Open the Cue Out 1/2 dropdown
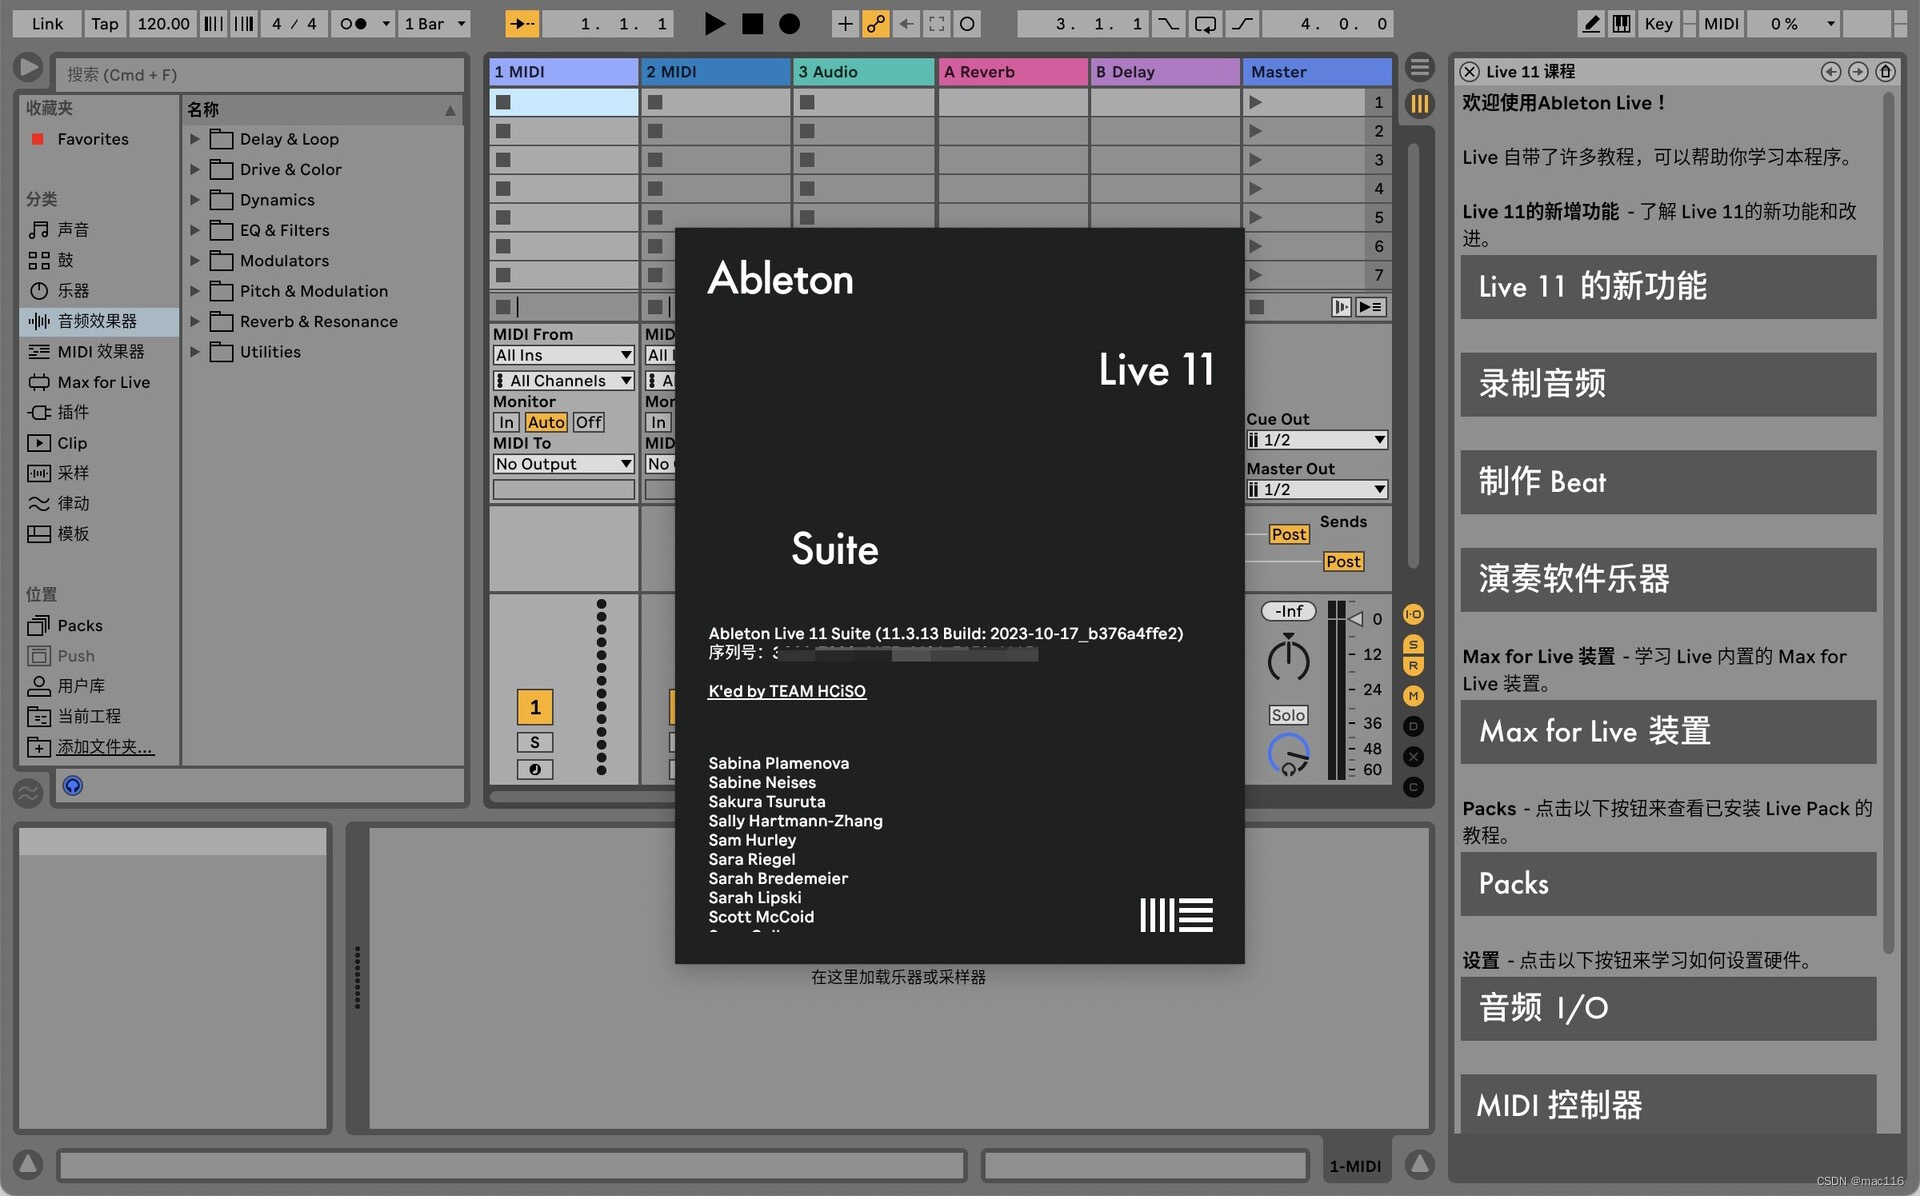 [1317, 440]
